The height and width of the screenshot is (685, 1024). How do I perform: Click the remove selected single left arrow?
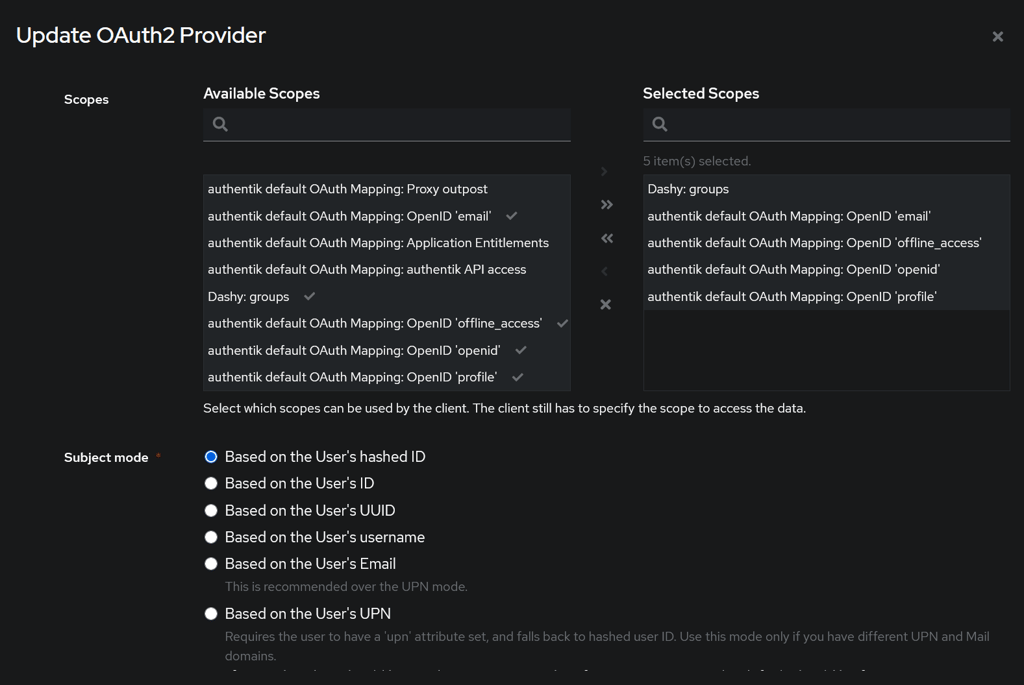[x=605, y=271]
